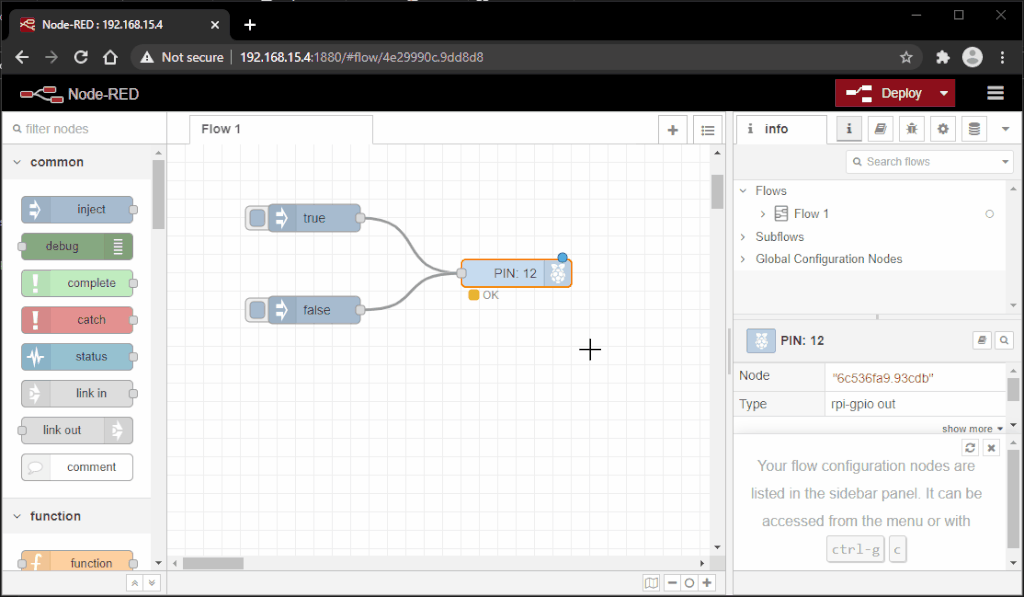
Task: Trigger the false inject node button
Action: 257,310
